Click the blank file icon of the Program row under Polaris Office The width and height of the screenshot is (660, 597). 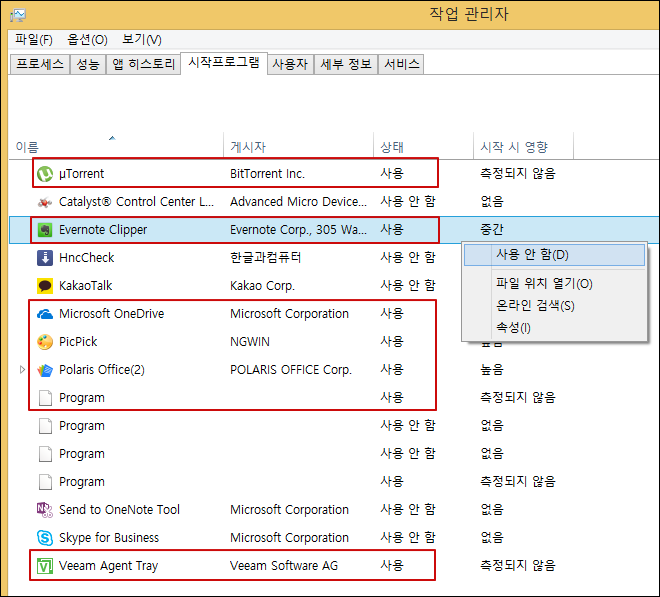45,398
